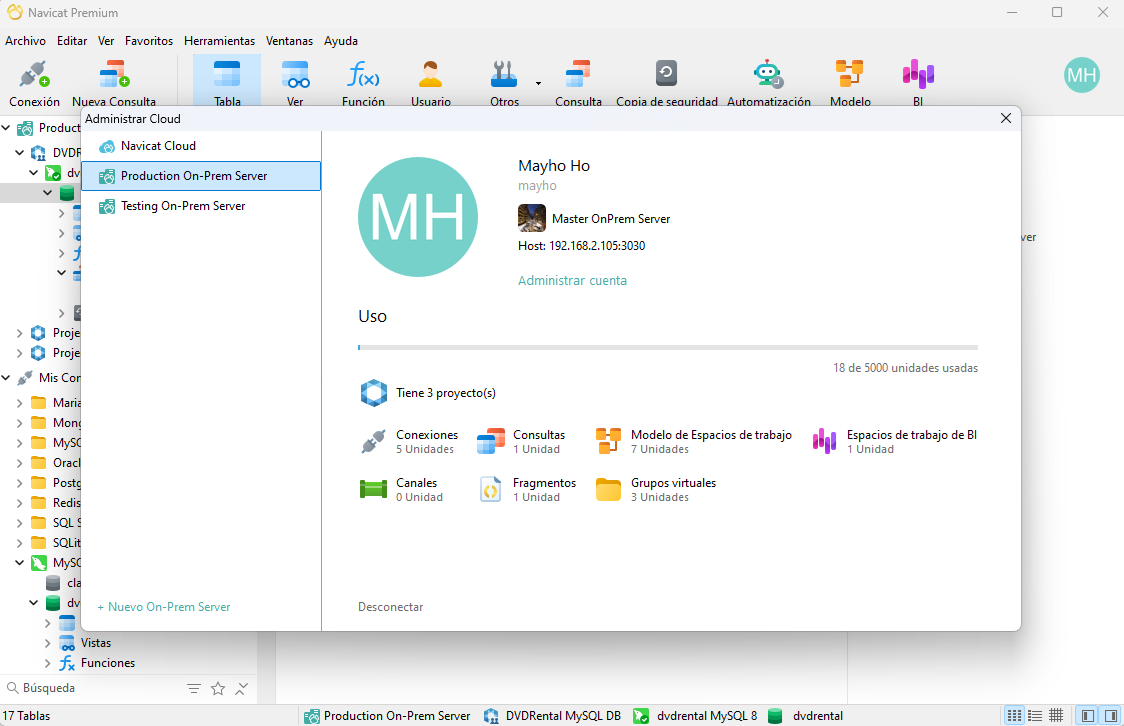
Task: Toggle the favorites star beside search
Action: coord(218,689)
